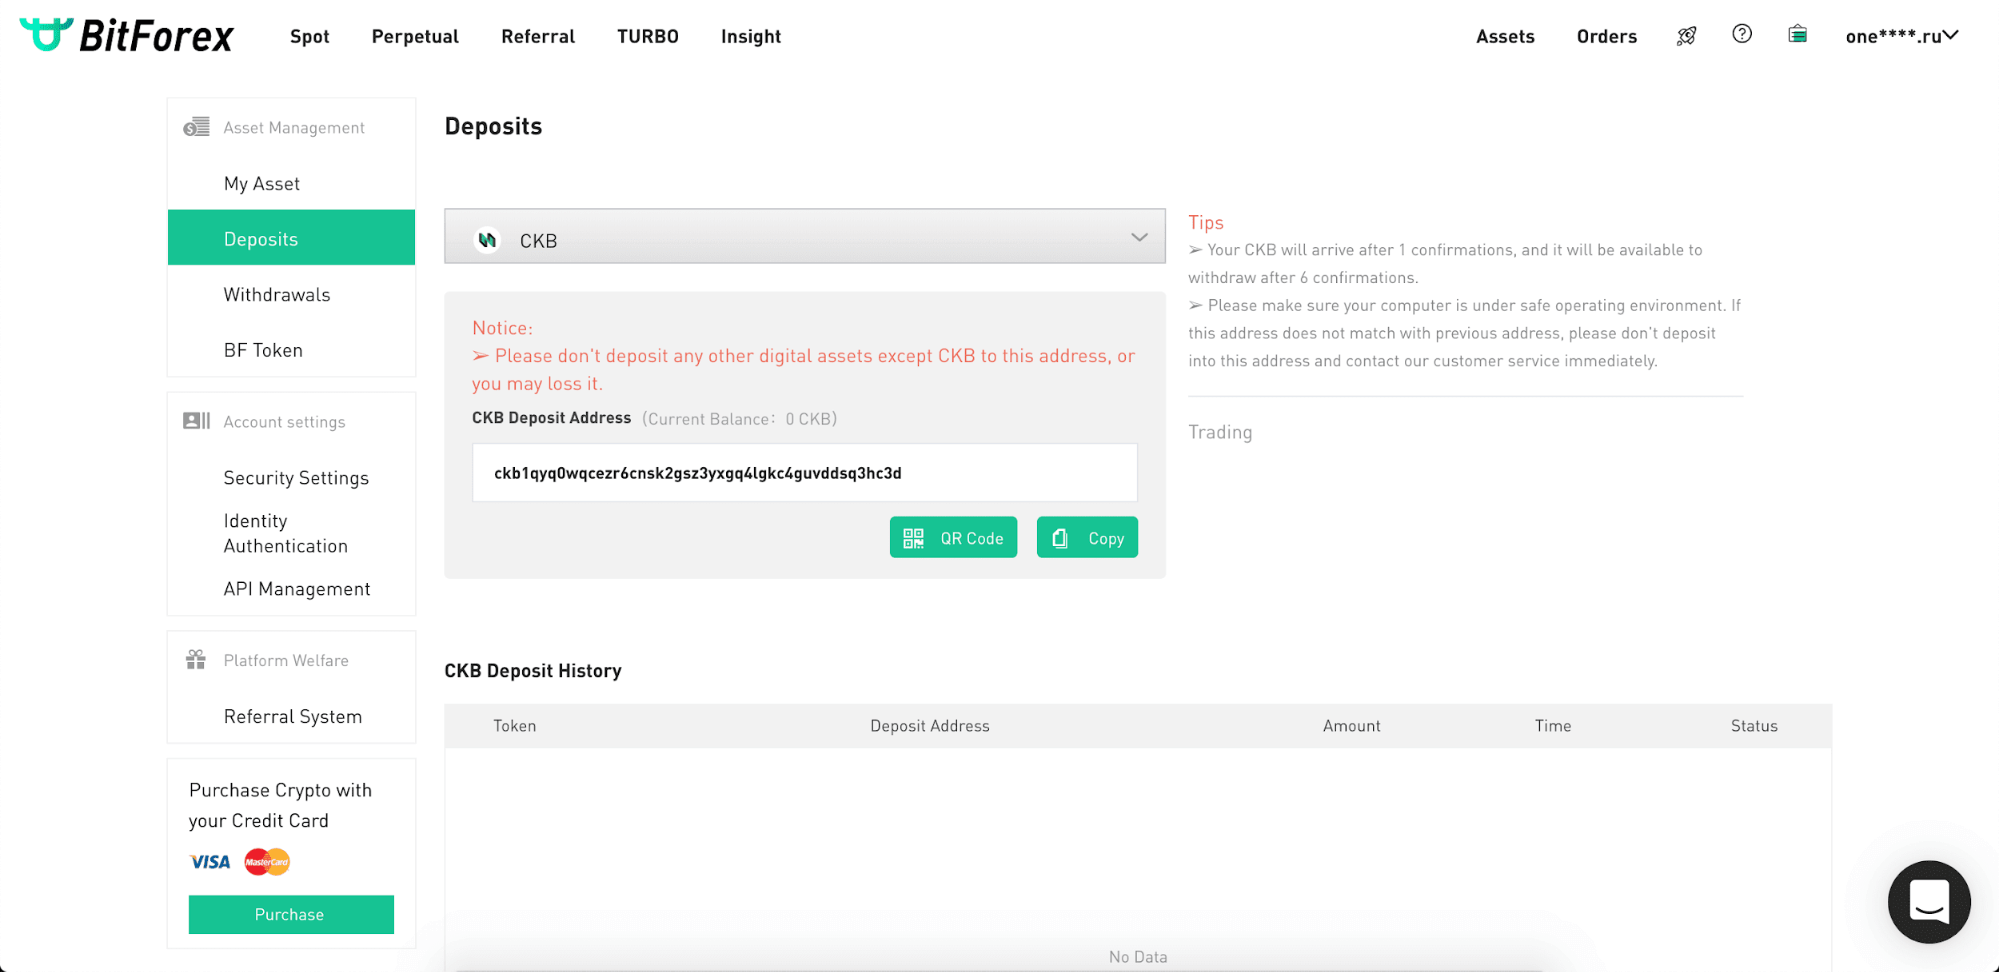Click the Account settings section icon

[196, 421]
